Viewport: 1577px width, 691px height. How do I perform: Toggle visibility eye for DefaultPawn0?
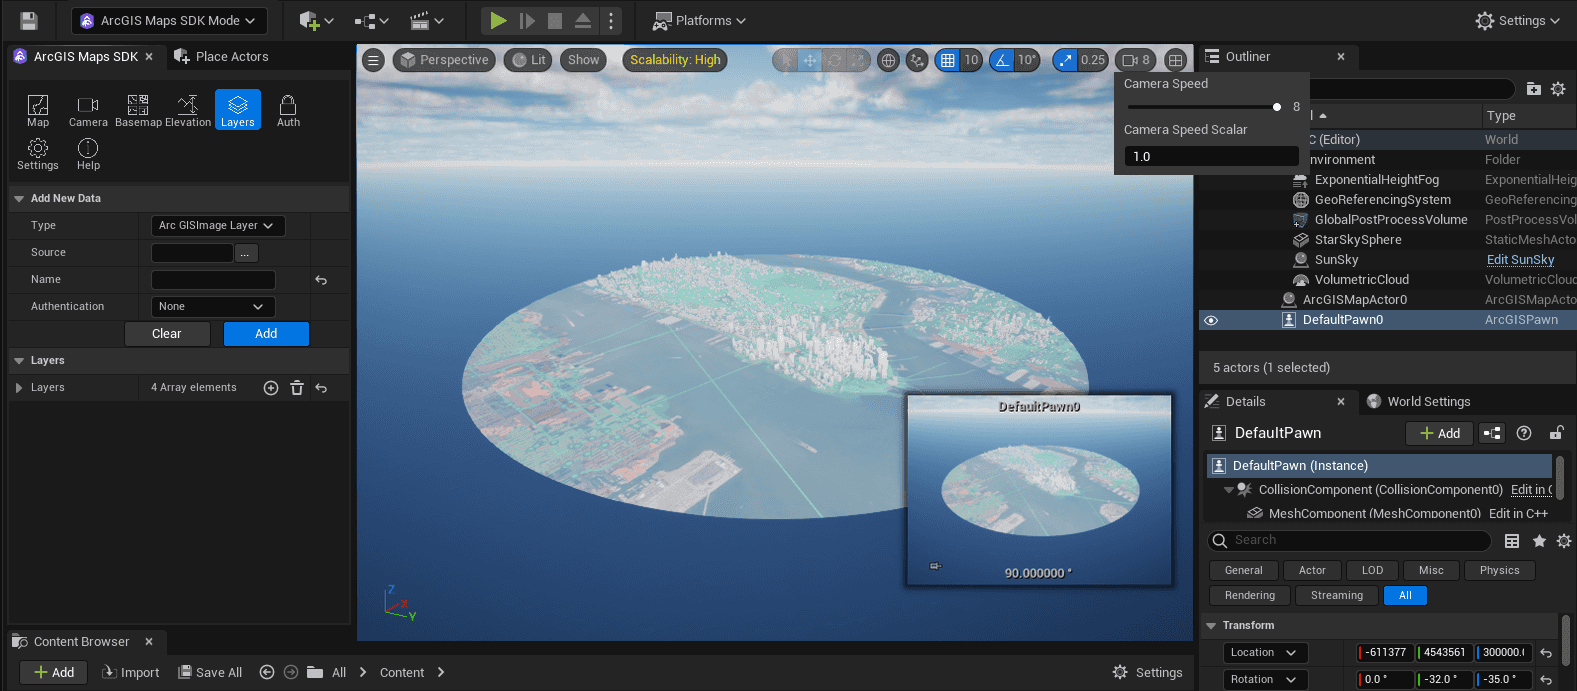(1211, 320)
